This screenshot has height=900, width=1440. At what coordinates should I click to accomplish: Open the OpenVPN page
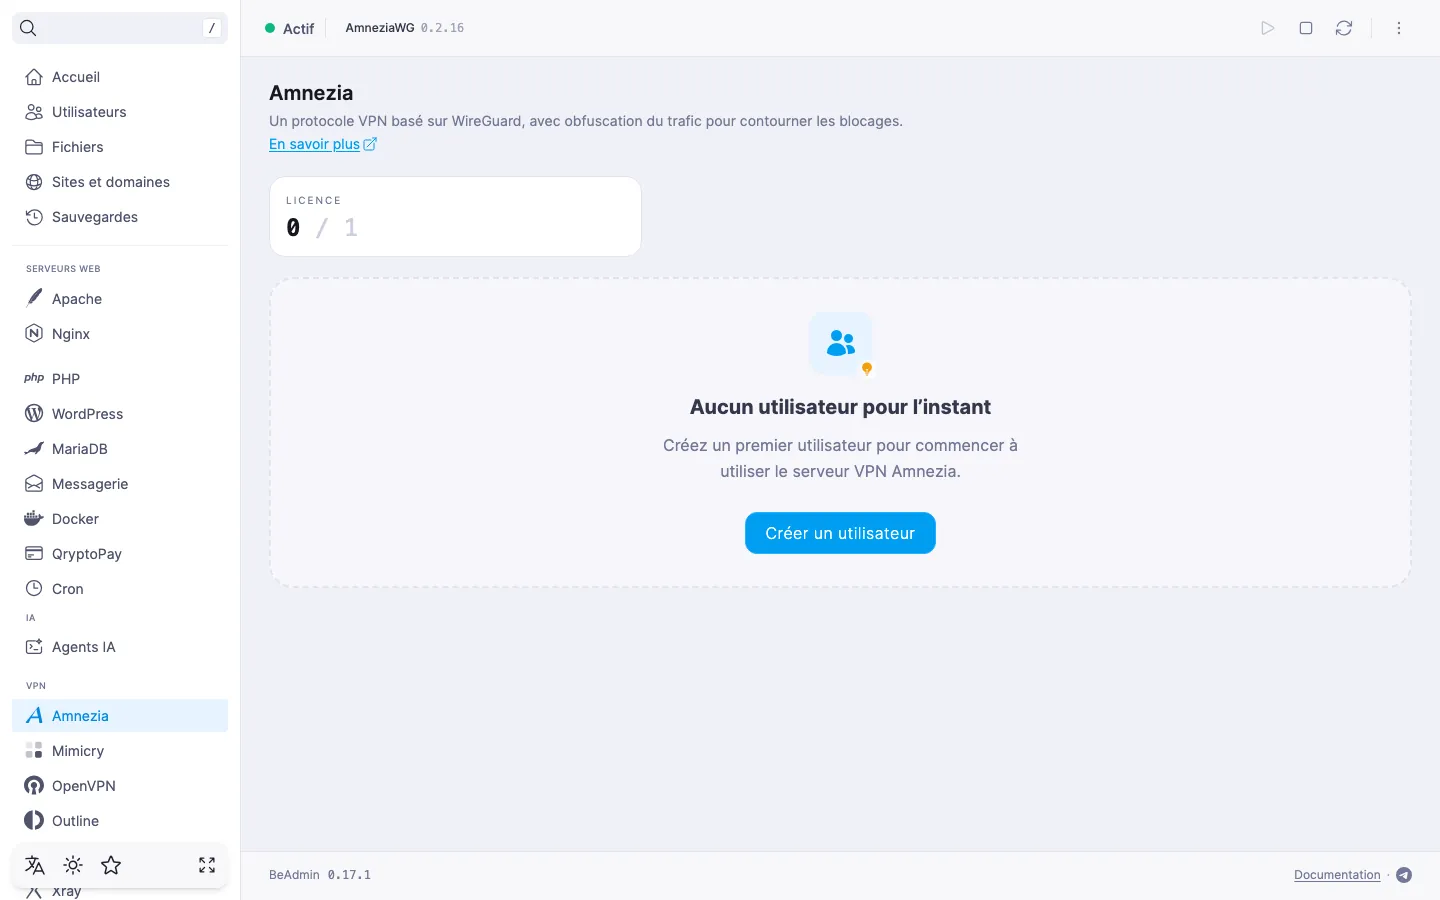(x=120, y=786)
